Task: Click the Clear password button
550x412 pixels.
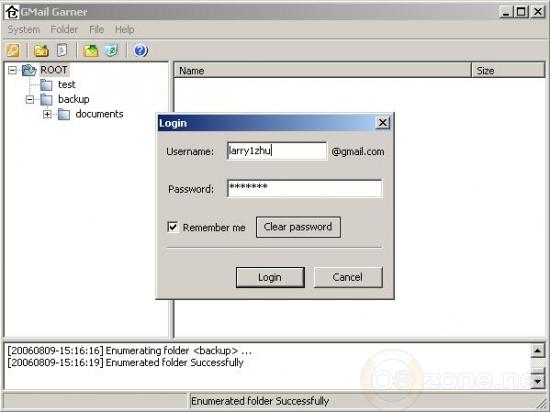Action: pos(298,227)
